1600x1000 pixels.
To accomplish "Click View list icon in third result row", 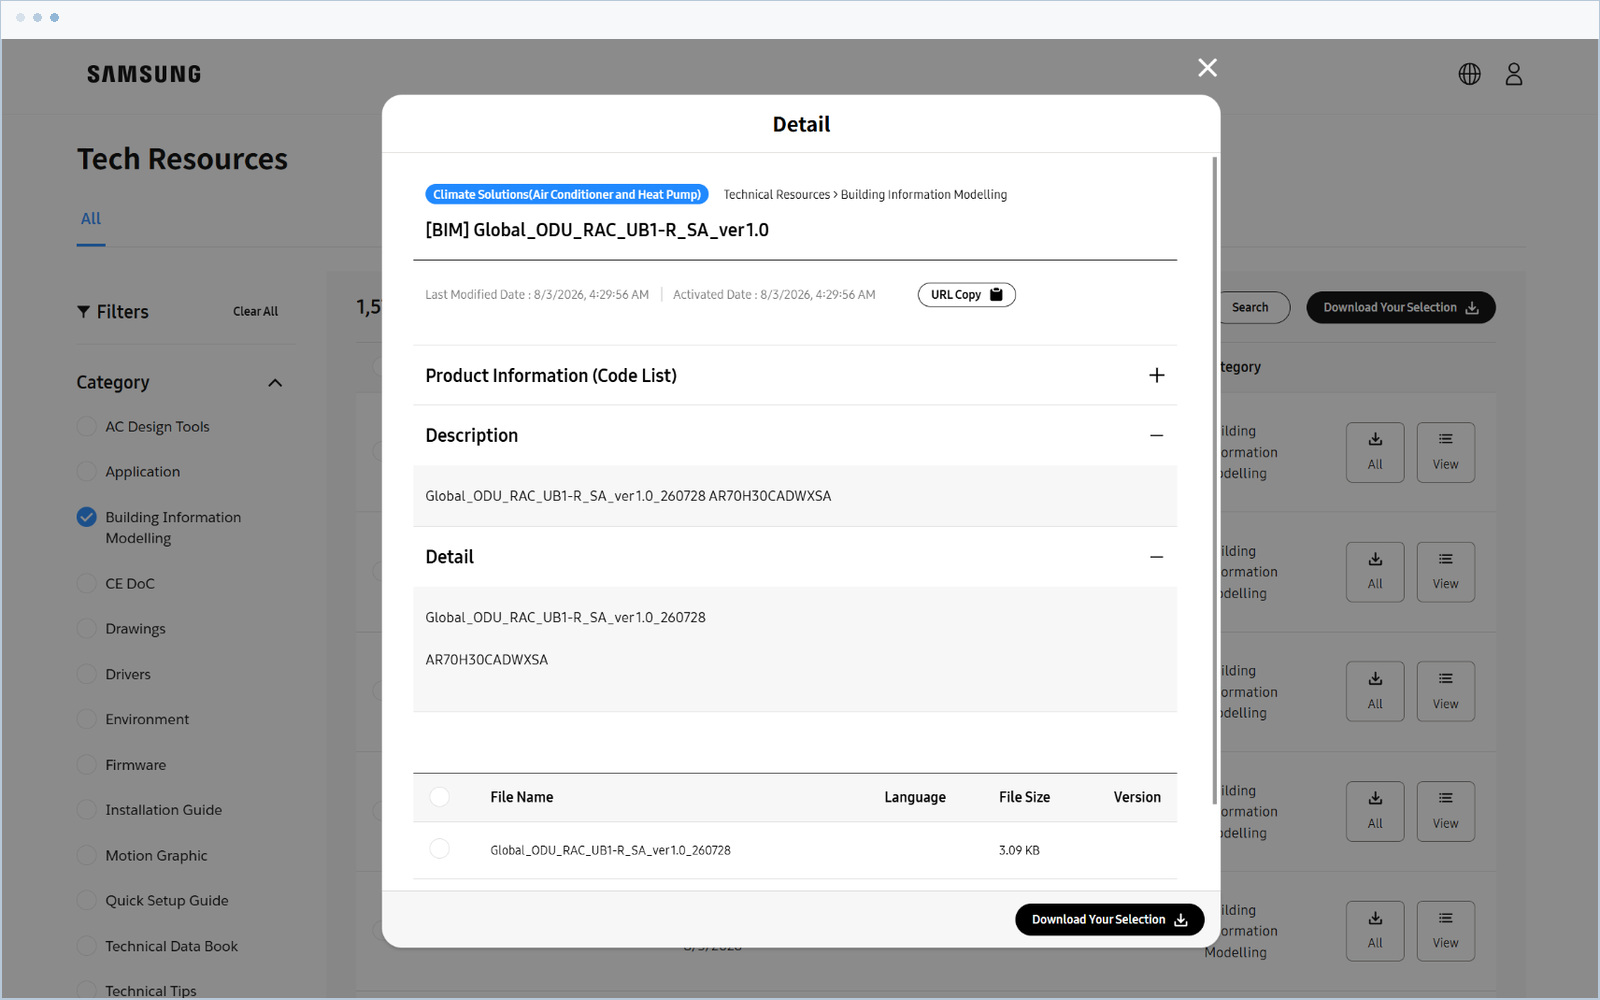I will pos(1445,691).
